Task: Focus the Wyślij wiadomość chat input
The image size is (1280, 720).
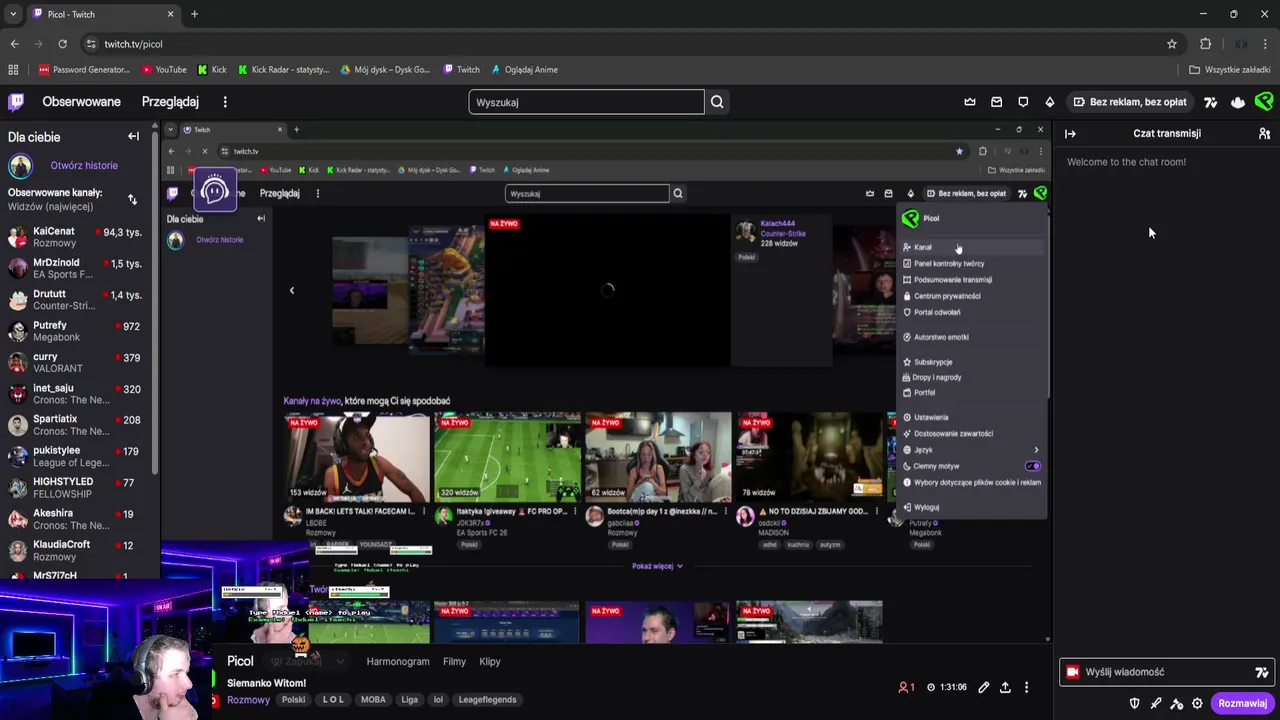Action: click(1167, 672)
